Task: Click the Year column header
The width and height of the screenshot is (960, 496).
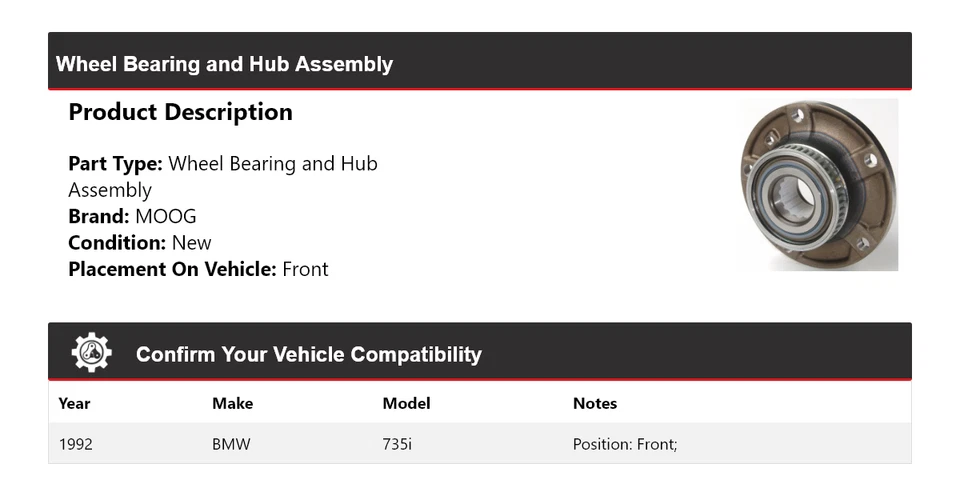Action: (74, 404)
